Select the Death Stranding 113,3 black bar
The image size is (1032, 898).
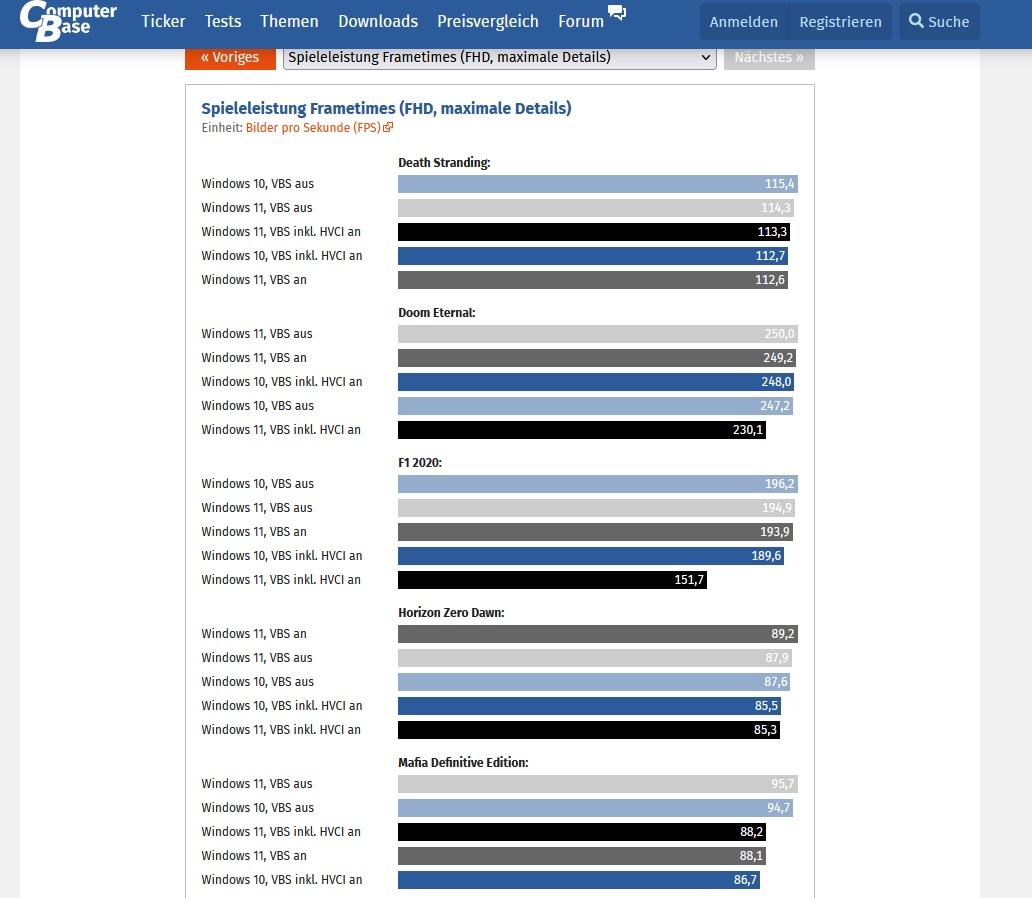click(594, 232)
